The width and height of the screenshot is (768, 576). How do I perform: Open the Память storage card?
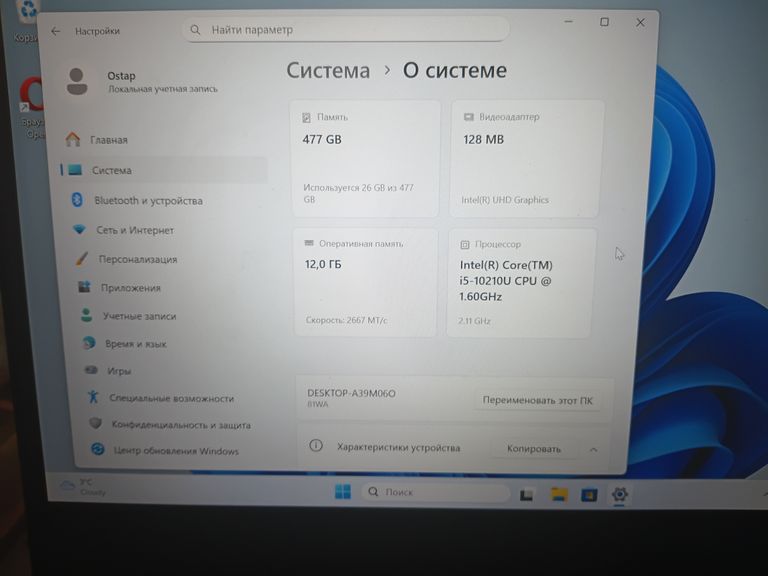(366, 159)
